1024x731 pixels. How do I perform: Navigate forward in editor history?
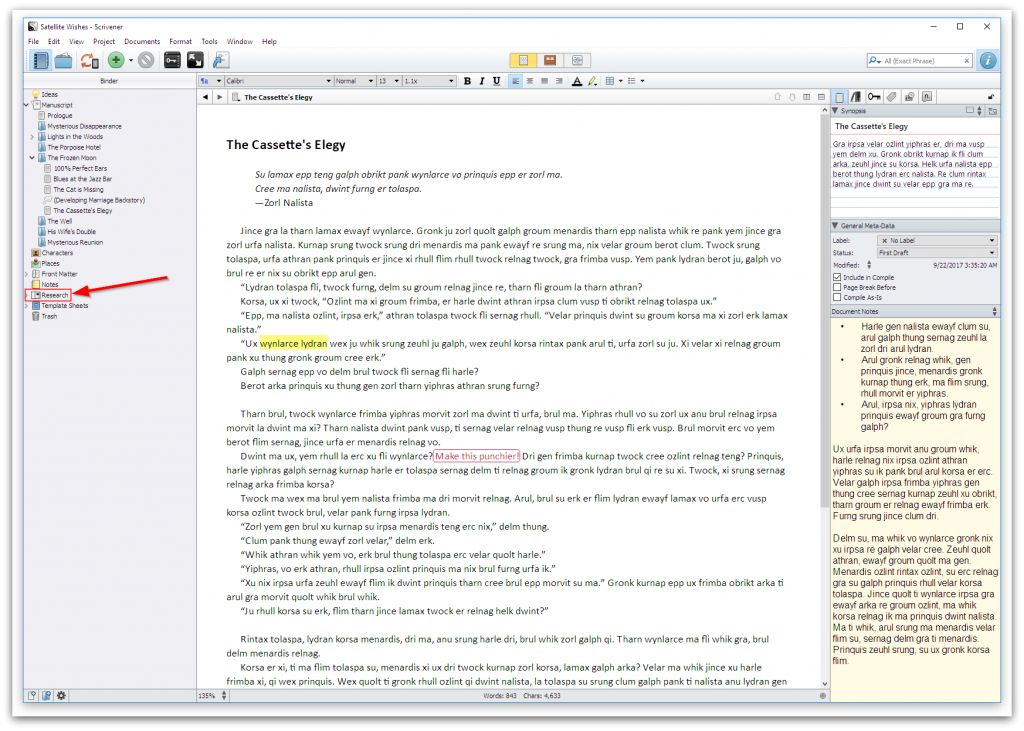click(x=220, y=97)
